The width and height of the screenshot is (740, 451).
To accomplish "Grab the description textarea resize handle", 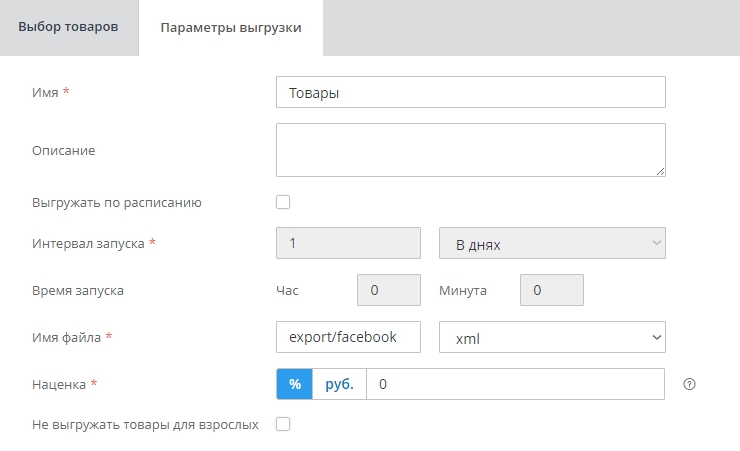I will coord(660,171).
